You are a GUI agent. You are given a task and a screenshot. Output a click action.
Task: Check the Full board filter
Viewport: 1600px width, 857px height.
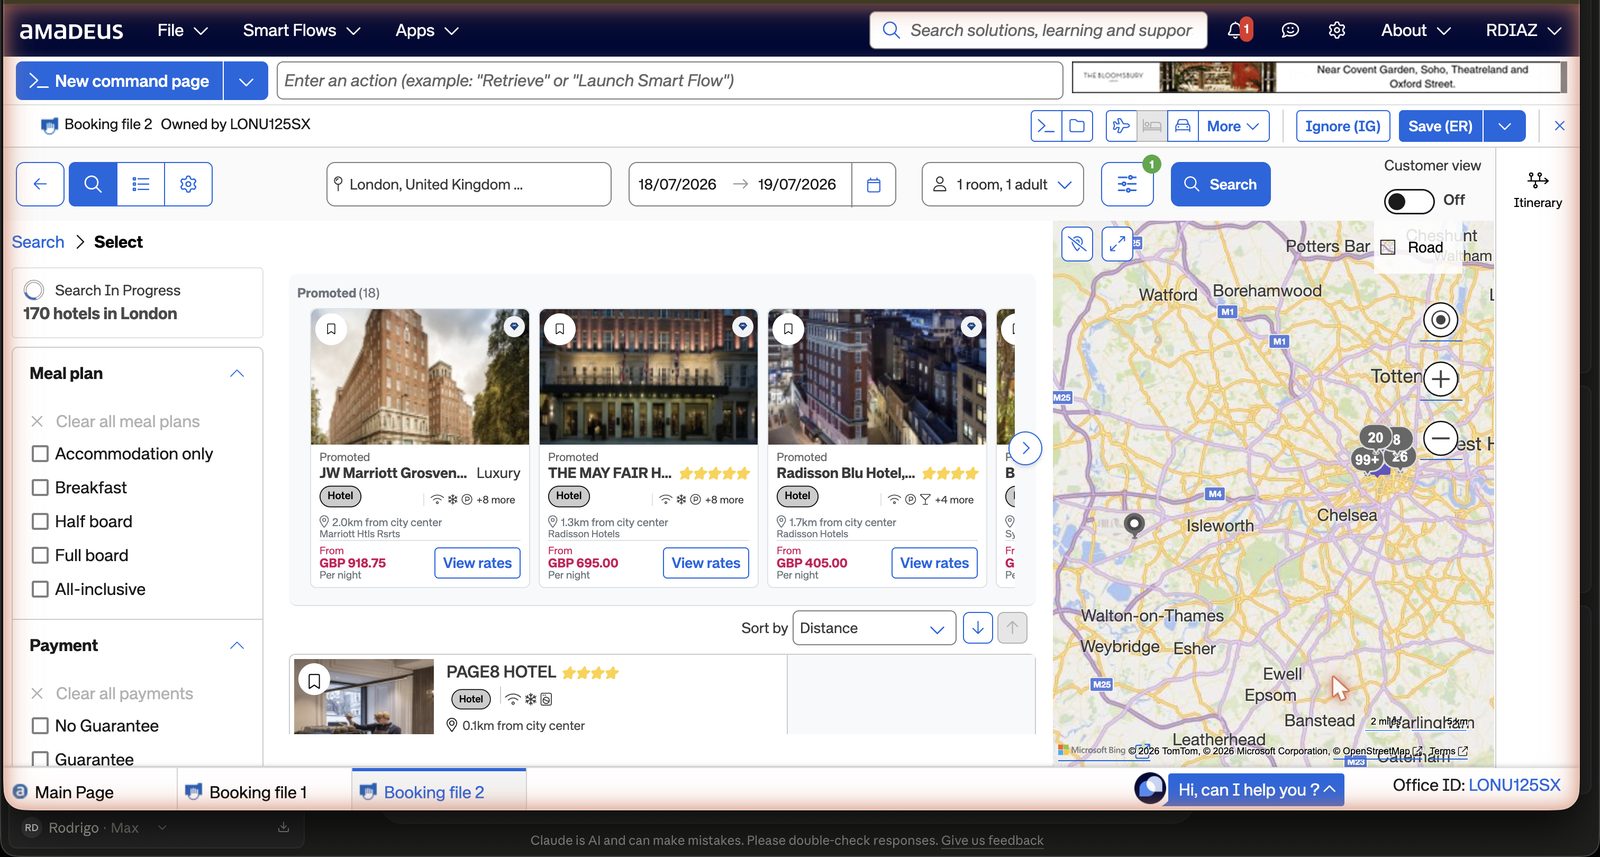(x=40, y=556)
